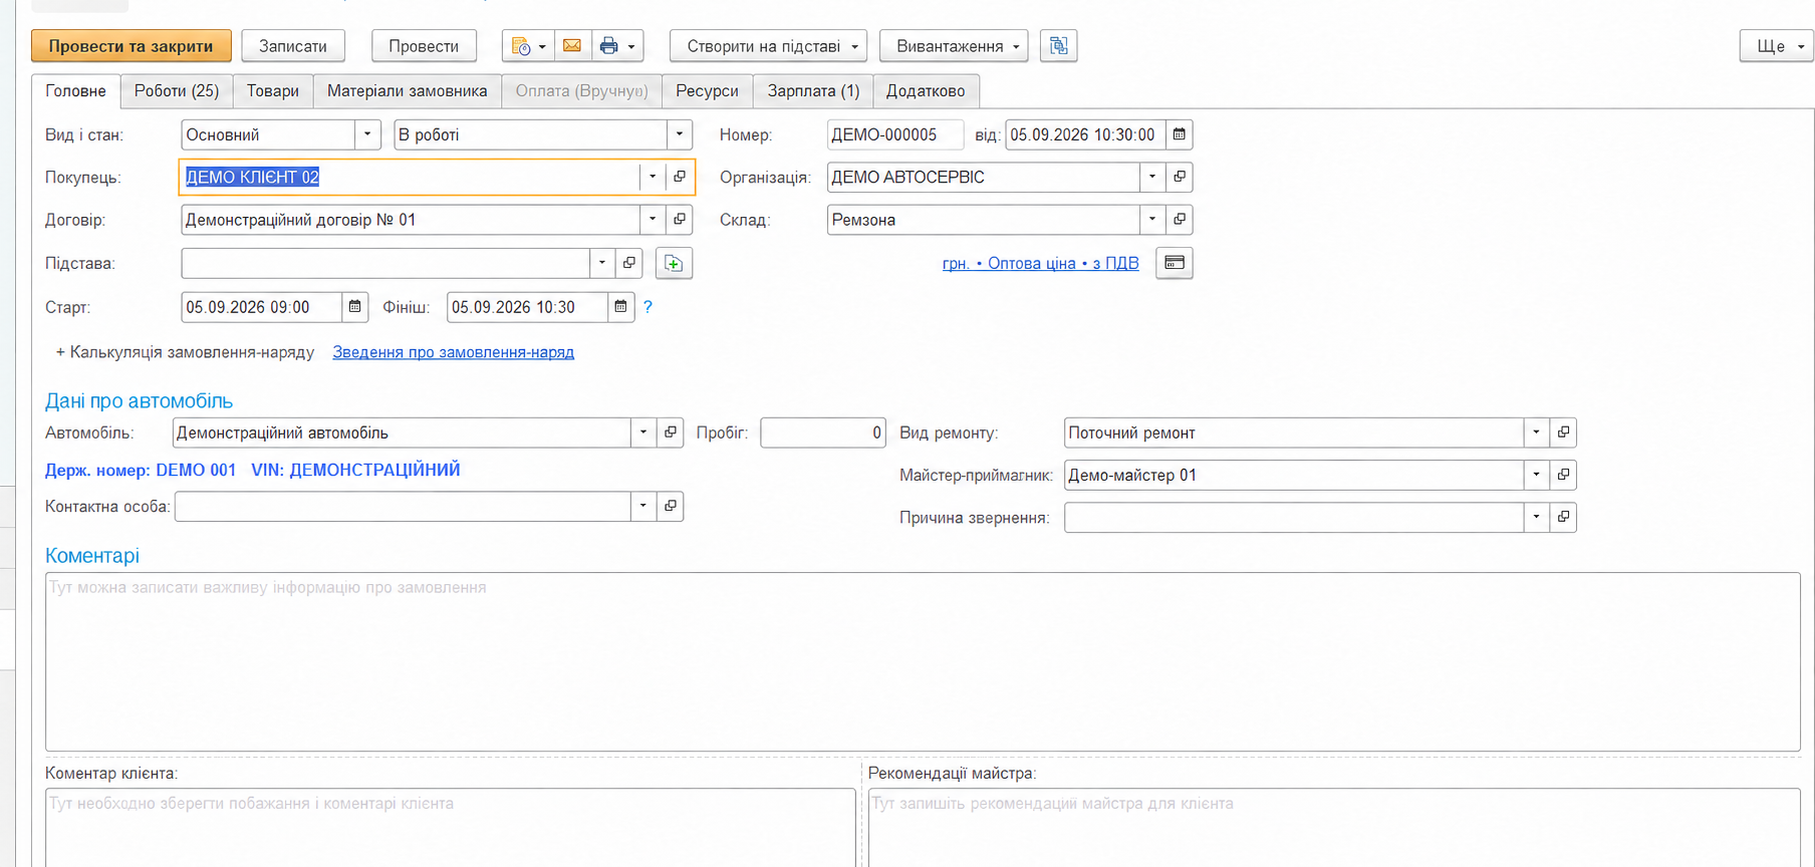The width and height of the screenshot is (1815, 867).
Task: Open the Вивантаження dropdown button
Action: (x=954, y=46)
